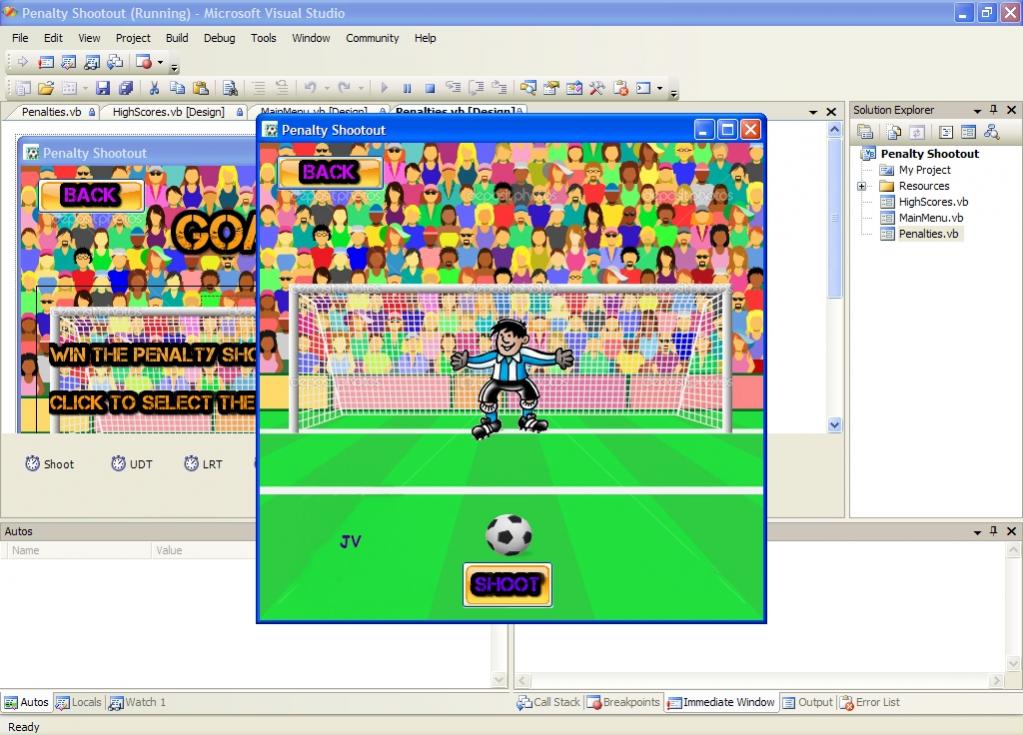1023x735 pixels.
Task: Open Add New Item dropdown arrow
Action: click(x=85, y=88)
